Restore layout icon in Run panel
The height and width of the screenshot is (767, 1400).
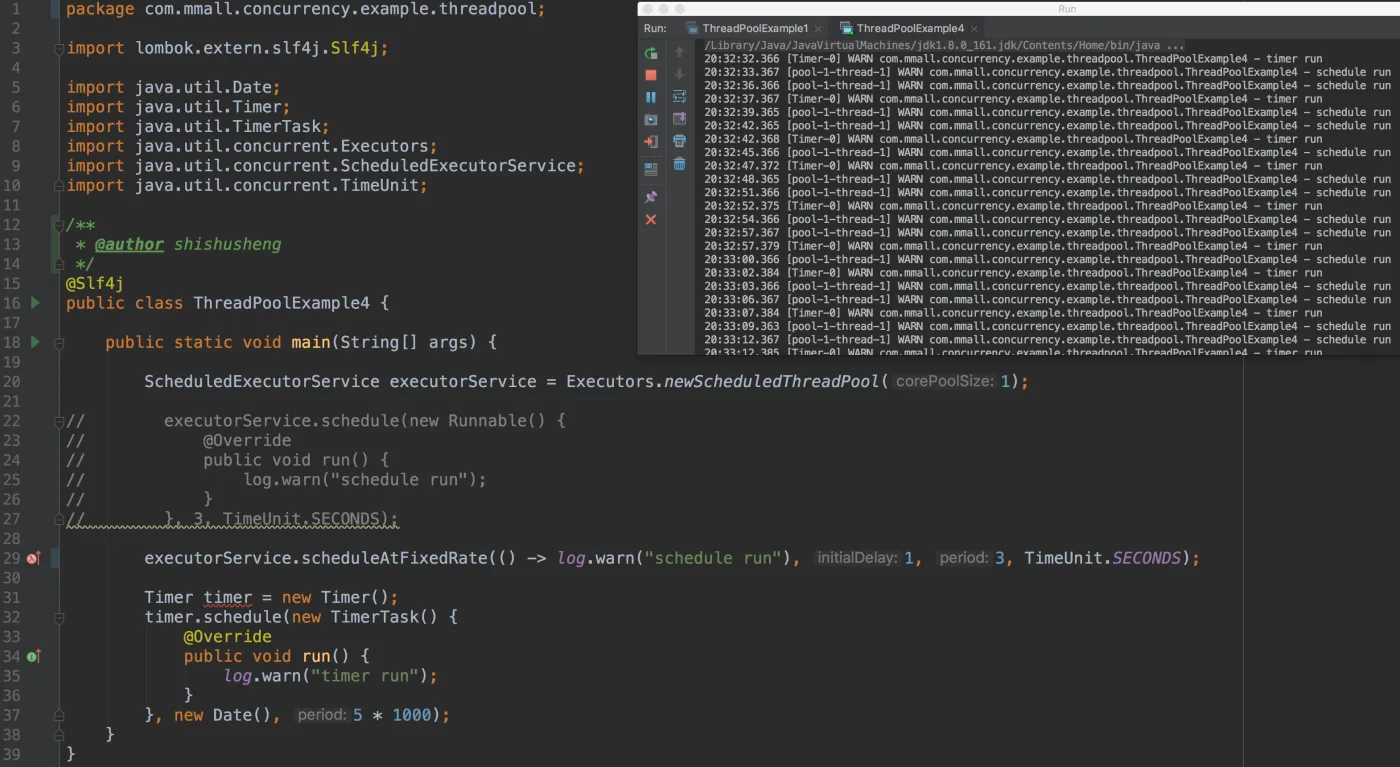pyautogui.click(x=651, y=169)
